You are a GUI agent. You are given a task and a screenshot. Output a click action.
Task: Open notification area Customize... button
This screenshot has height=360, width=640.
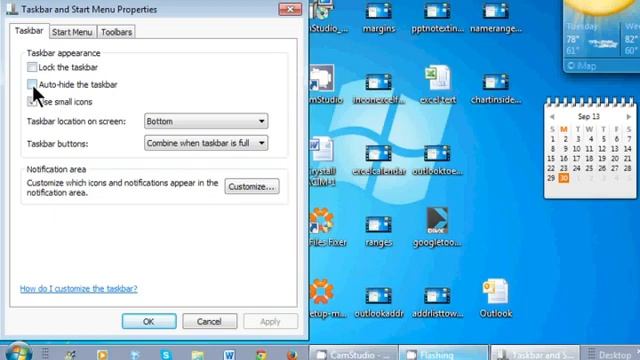[x=252, y=187]
